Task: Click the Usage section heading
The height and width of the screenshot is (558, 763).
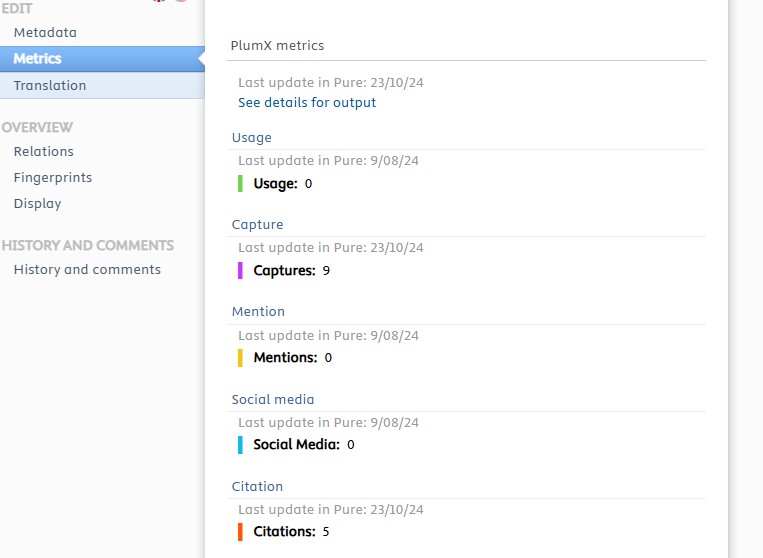Action: (x=252, y=138)
